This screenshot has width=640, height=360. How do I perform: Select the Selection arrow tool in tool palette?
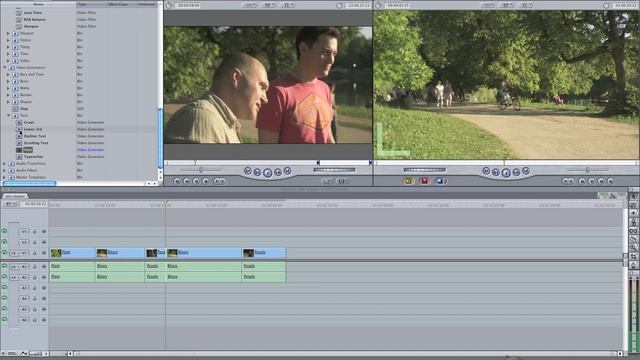(x=633, y=196)
